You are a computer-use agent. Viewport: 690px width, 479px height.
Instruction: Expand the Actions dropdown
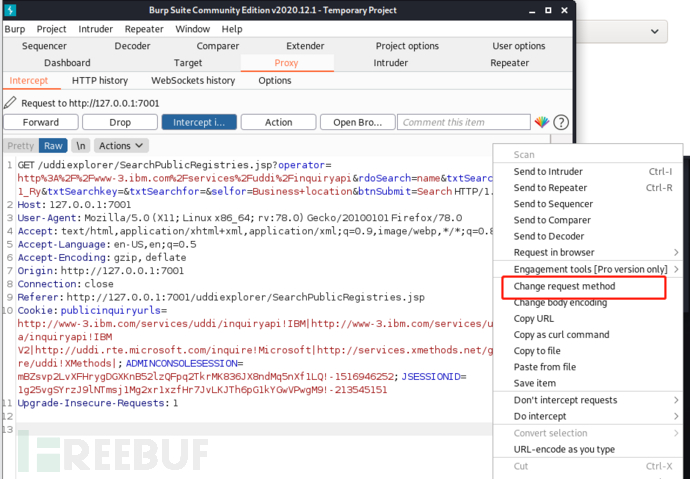tap(121, 146)
